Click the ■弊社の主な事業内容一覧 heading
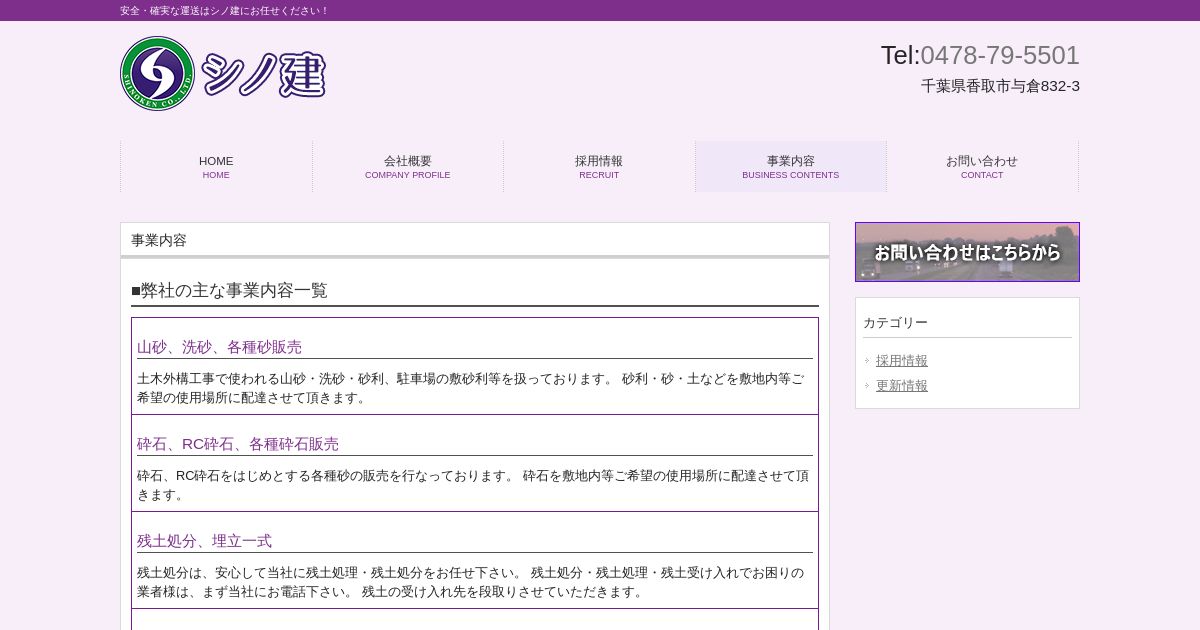 click(x=229, y=291)
